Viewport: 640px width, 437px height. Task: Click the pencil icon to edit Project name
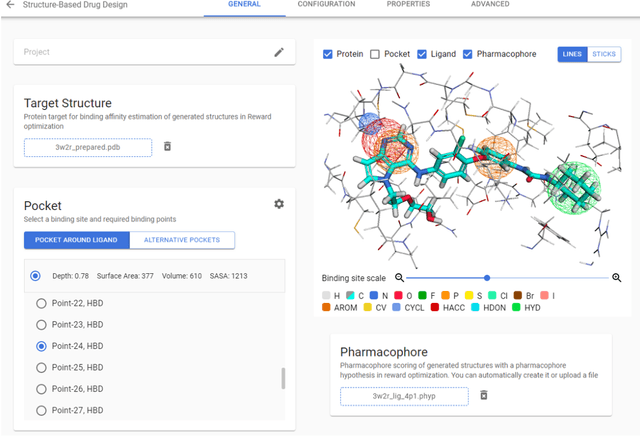click(x=279, y=52)
